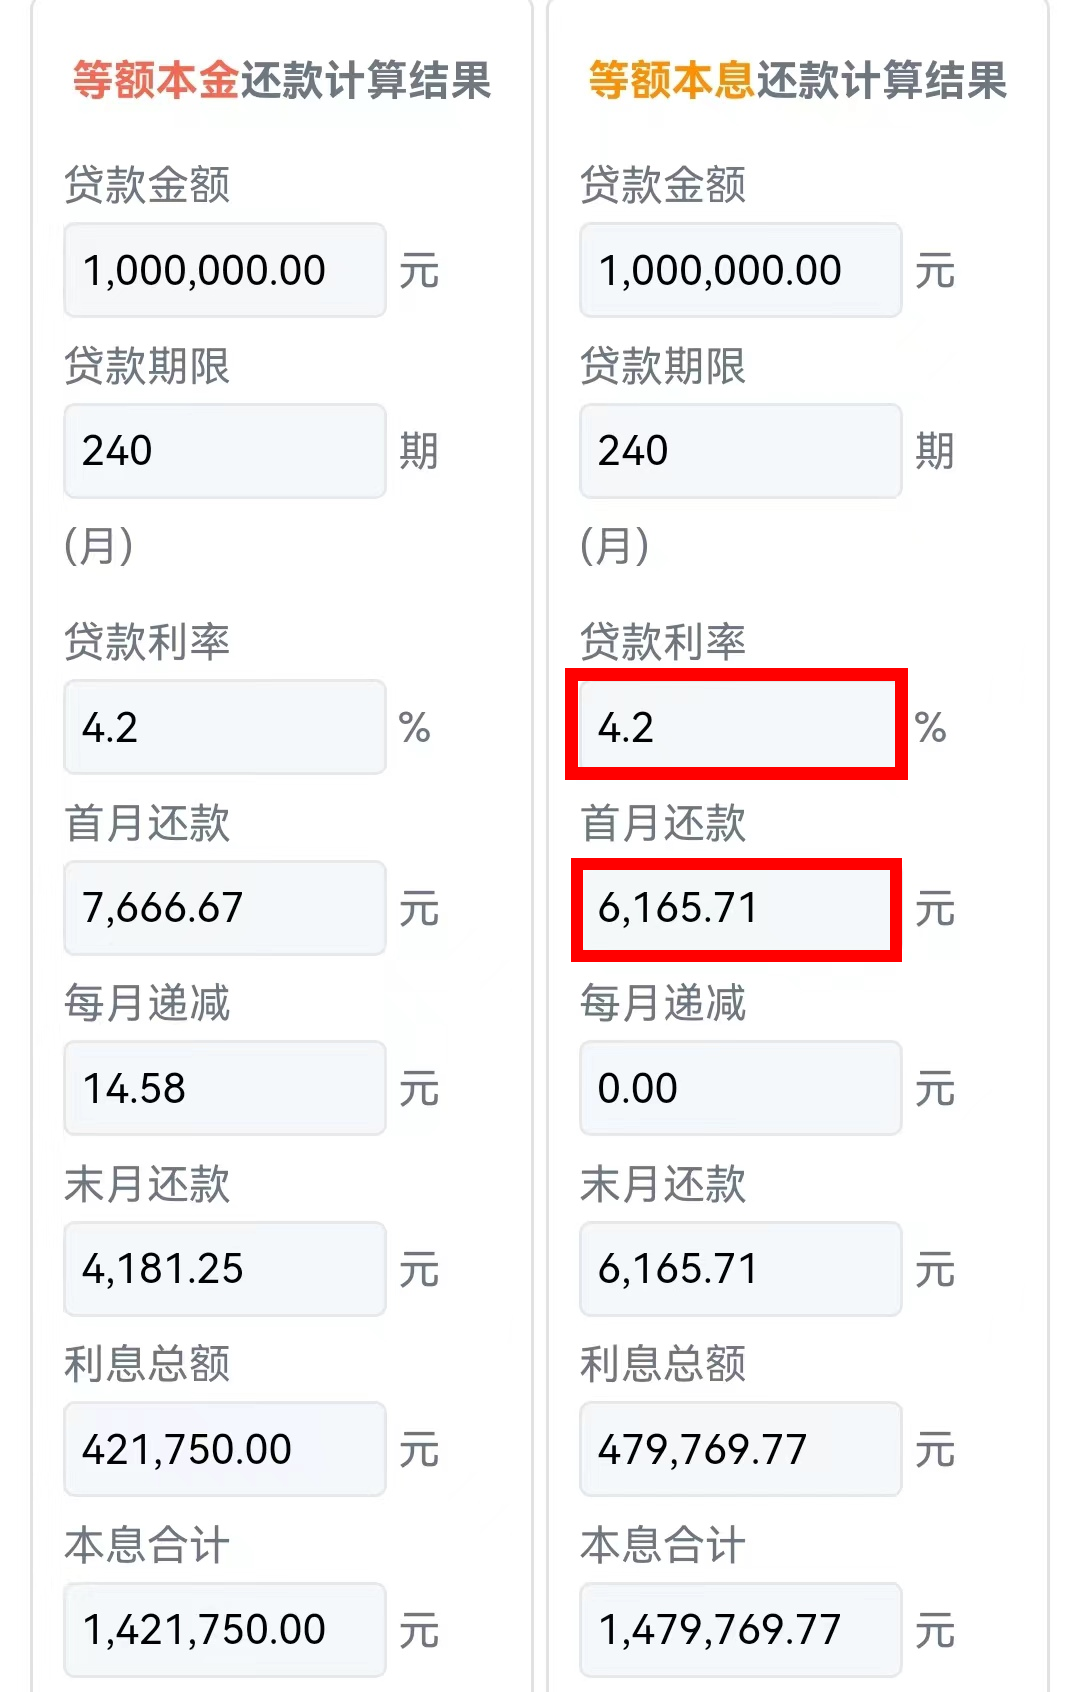Viewport: 1080px width, 1692px height.
Task: Click the 等额本金 loan amount input field
Action: [x=224, y=268]
